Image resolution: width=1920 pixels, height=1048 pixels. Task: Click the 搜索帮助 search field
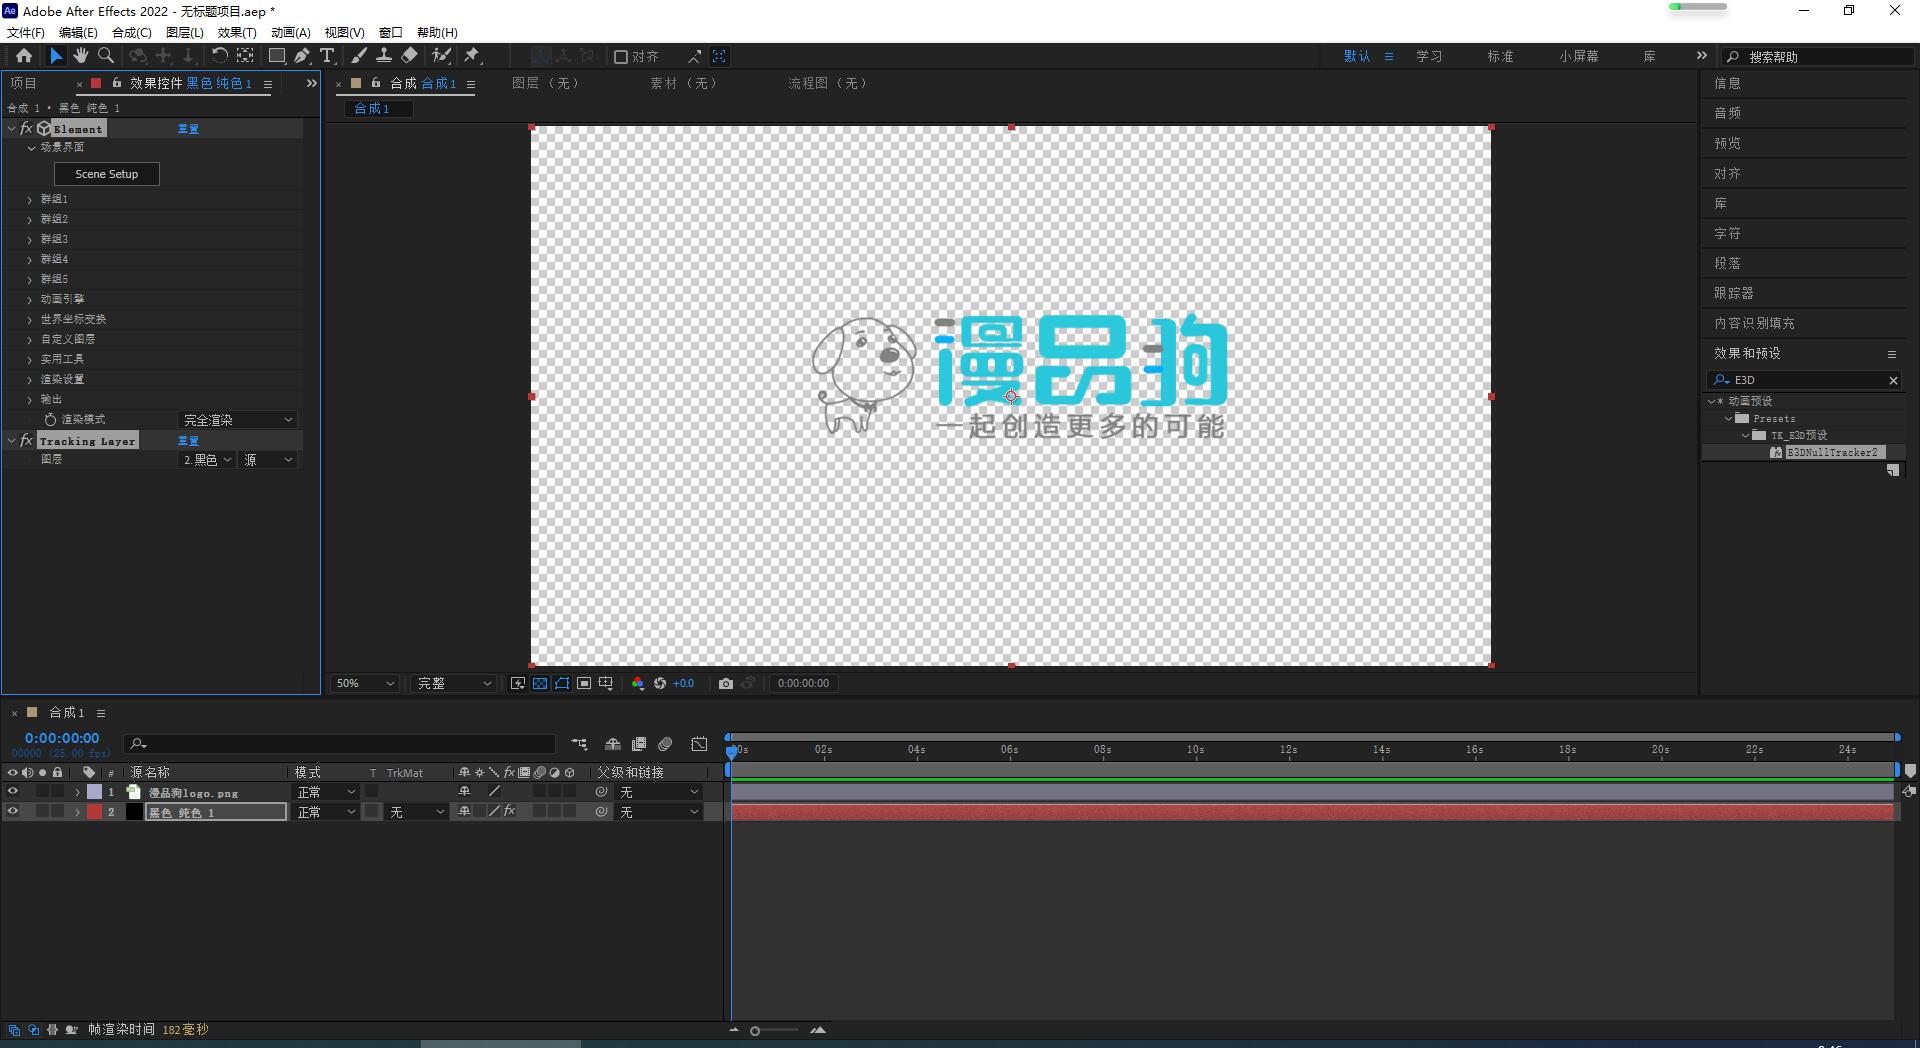click(x=1820, y=57)
